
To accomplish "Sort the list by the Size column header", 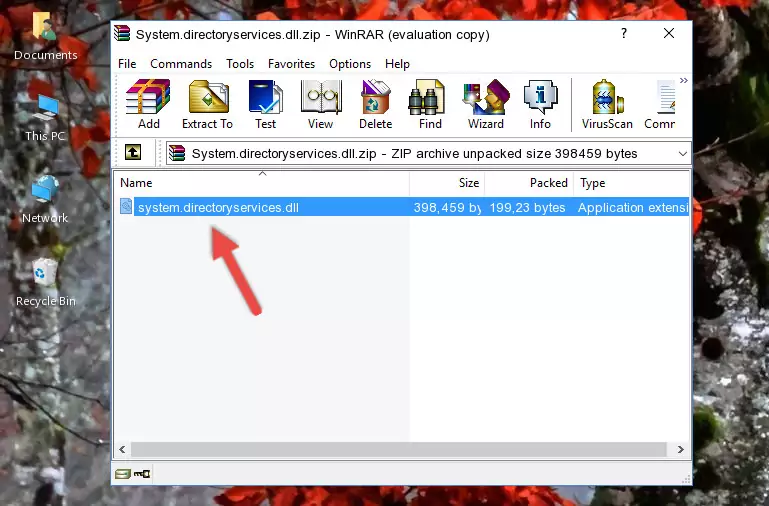I will tap(447, 183).
